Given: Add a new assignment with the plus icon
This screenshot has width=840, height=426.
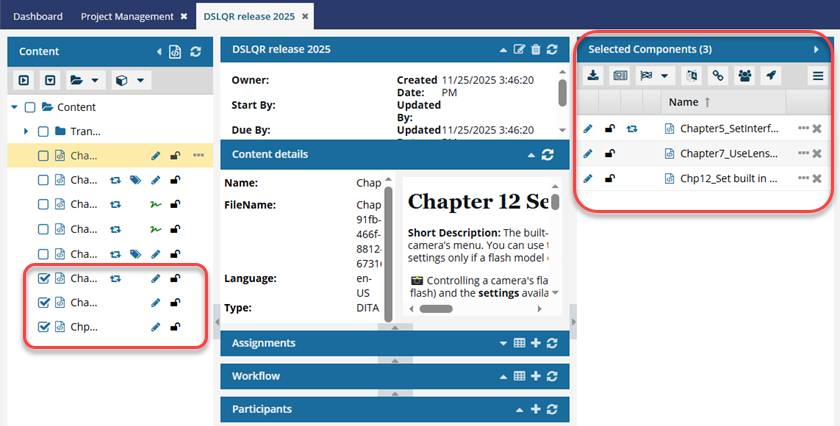Looking at the screenshot, I should pos(535,343).
